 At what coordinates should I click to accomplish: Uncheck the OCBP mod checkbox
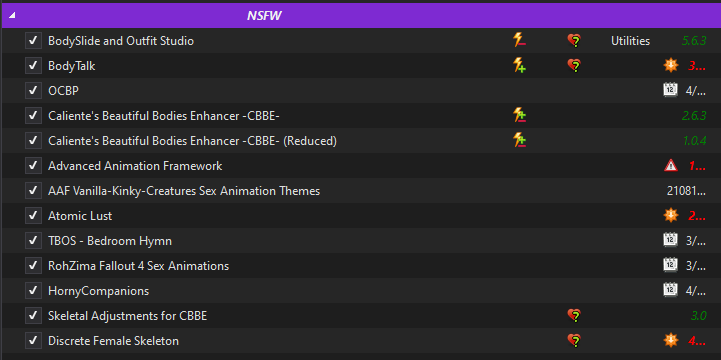point(33,91)
